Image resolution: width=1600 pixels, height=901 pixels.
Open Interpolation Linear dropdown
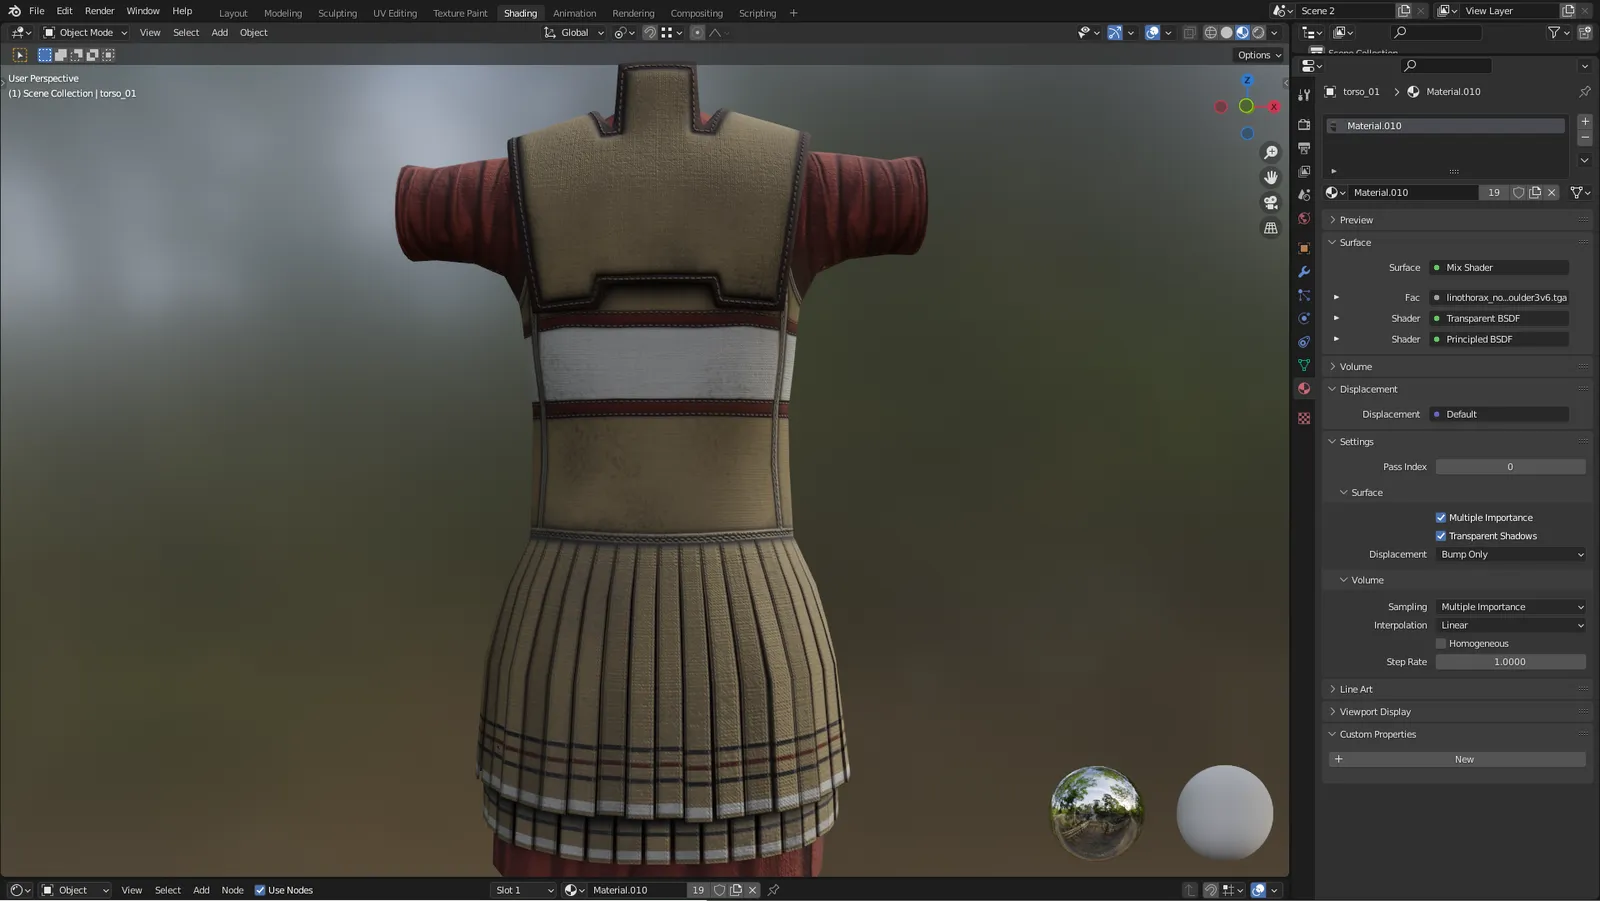[x=1511, y=625]
